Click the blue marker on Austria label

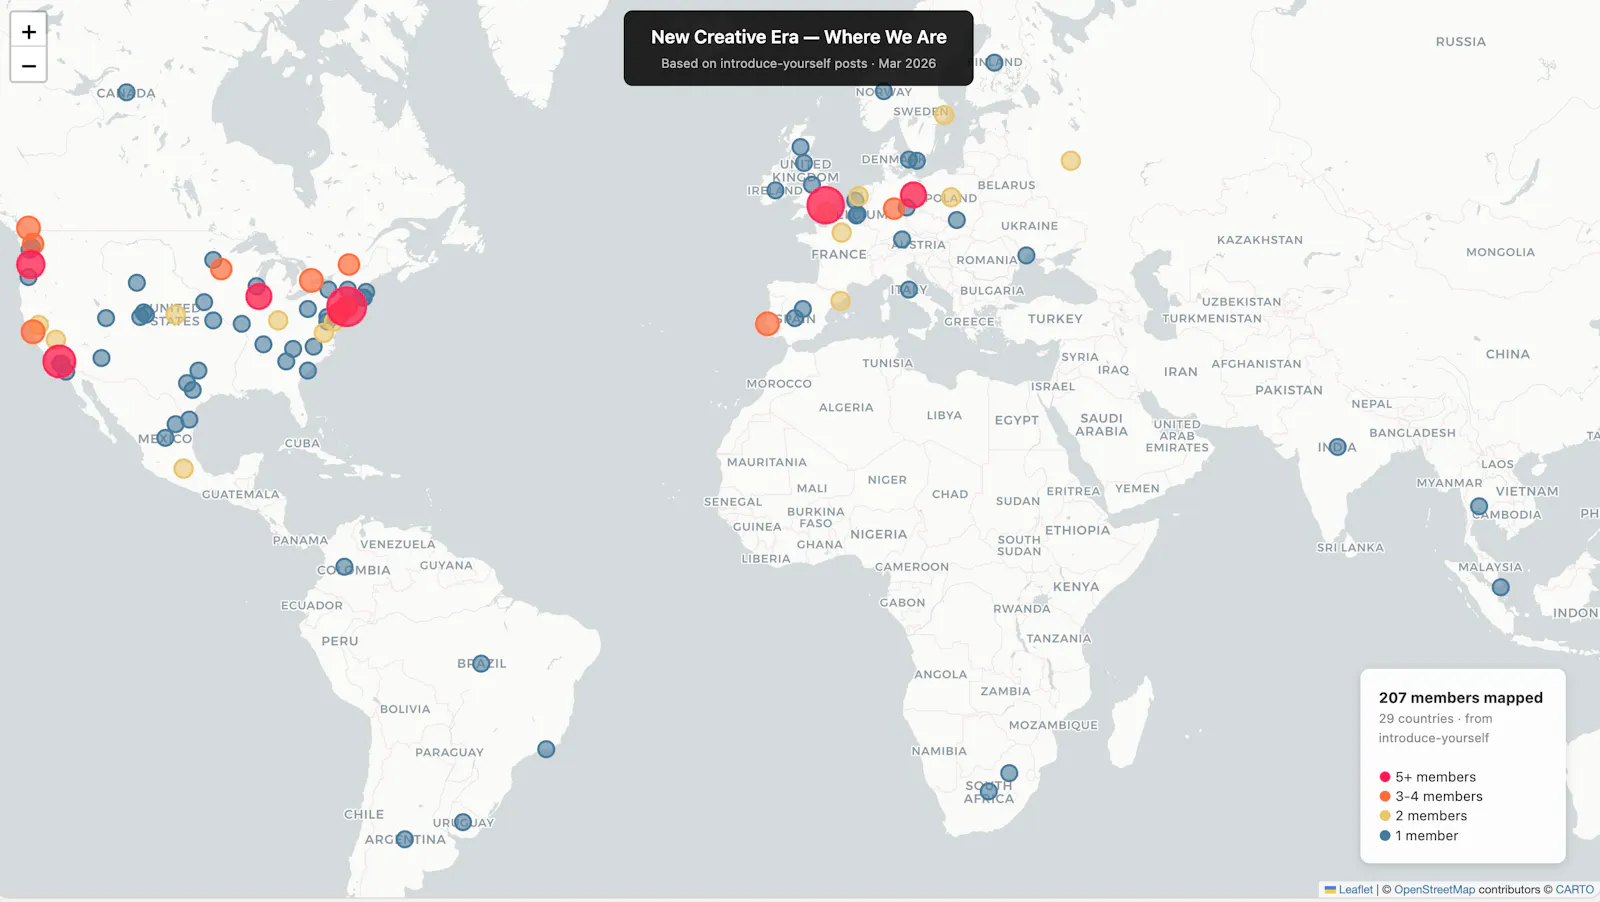click(x=902, y=240)
